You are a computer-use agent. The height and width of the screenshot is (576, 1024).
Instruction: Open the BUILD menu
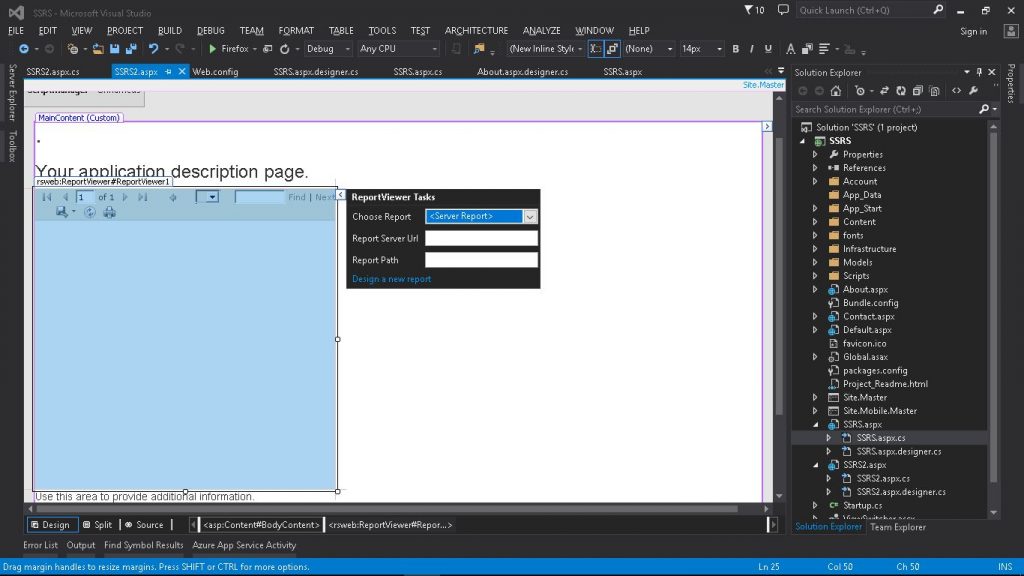point(170,30)
